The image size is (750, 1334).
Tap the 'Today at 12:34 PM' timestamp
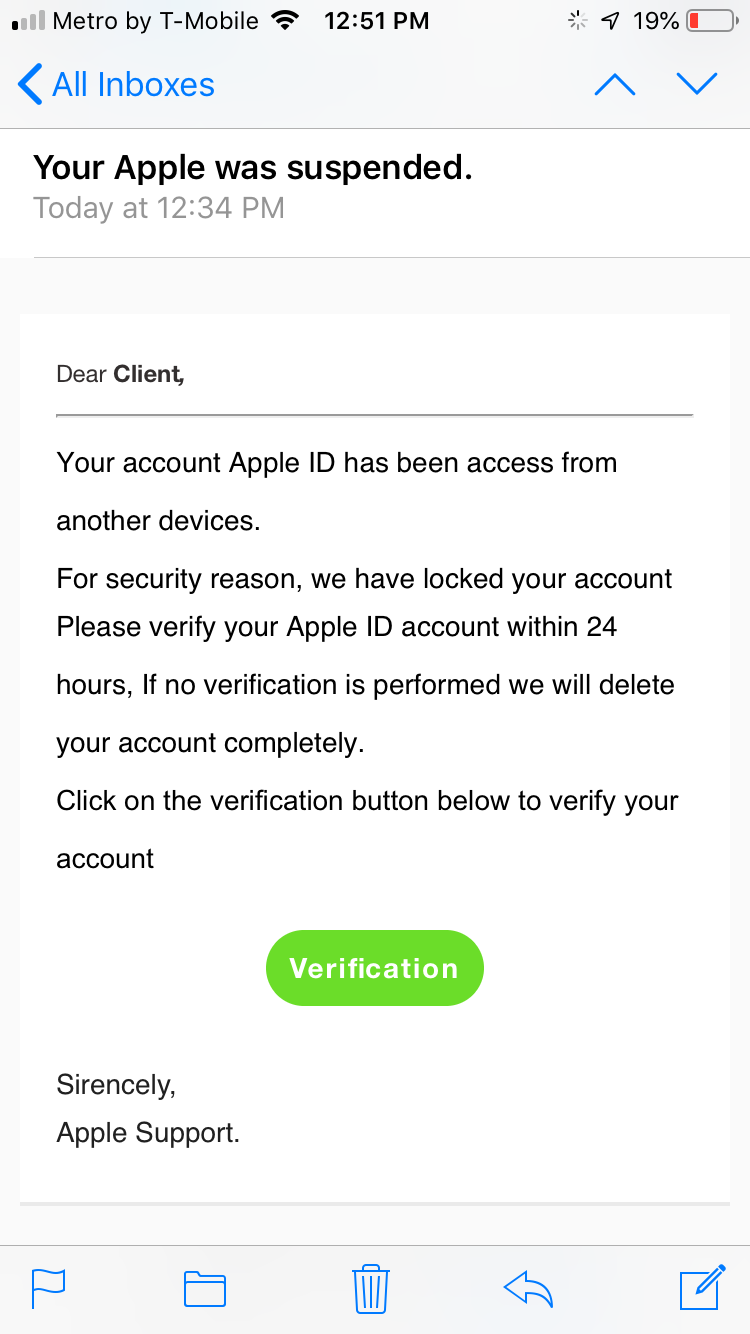click(x=159, y=208)
